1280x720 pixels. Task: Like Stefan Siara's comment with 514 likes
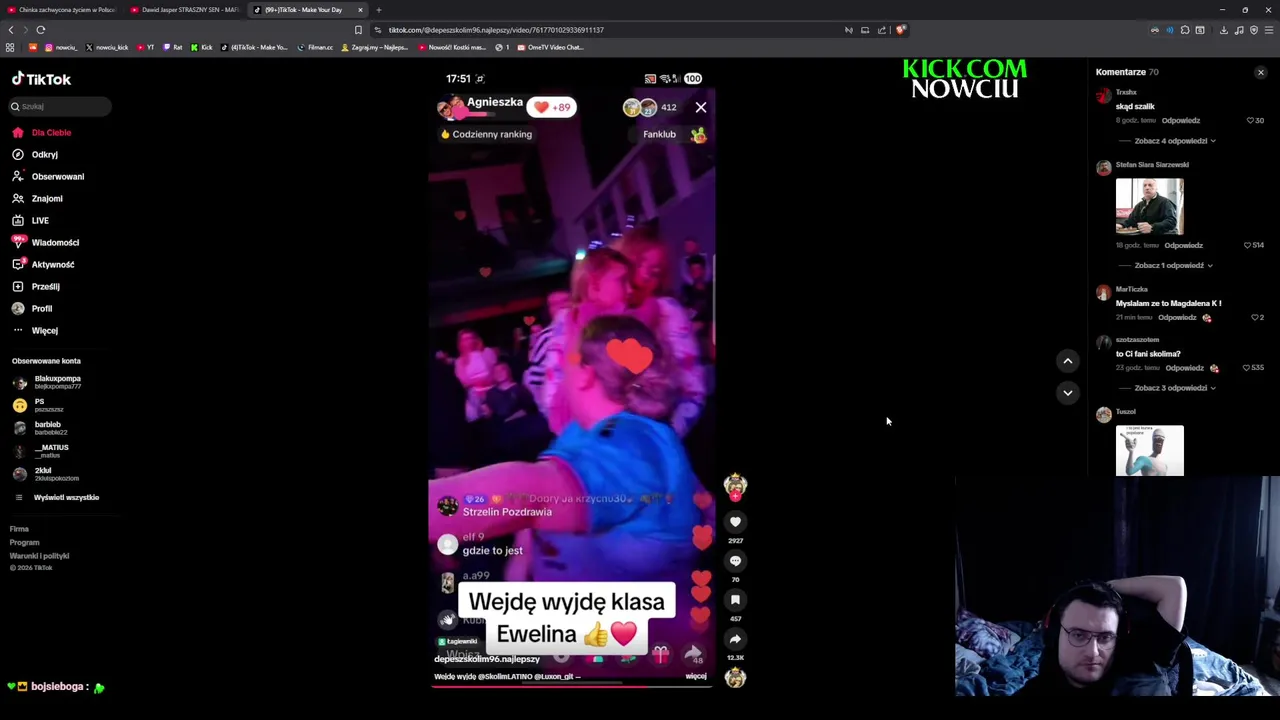click(x=1248, y=245)
